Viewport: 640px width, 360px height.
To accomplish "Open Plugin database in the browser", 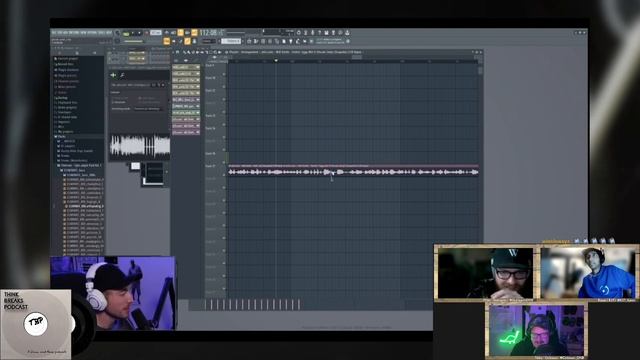I will 67,70.
